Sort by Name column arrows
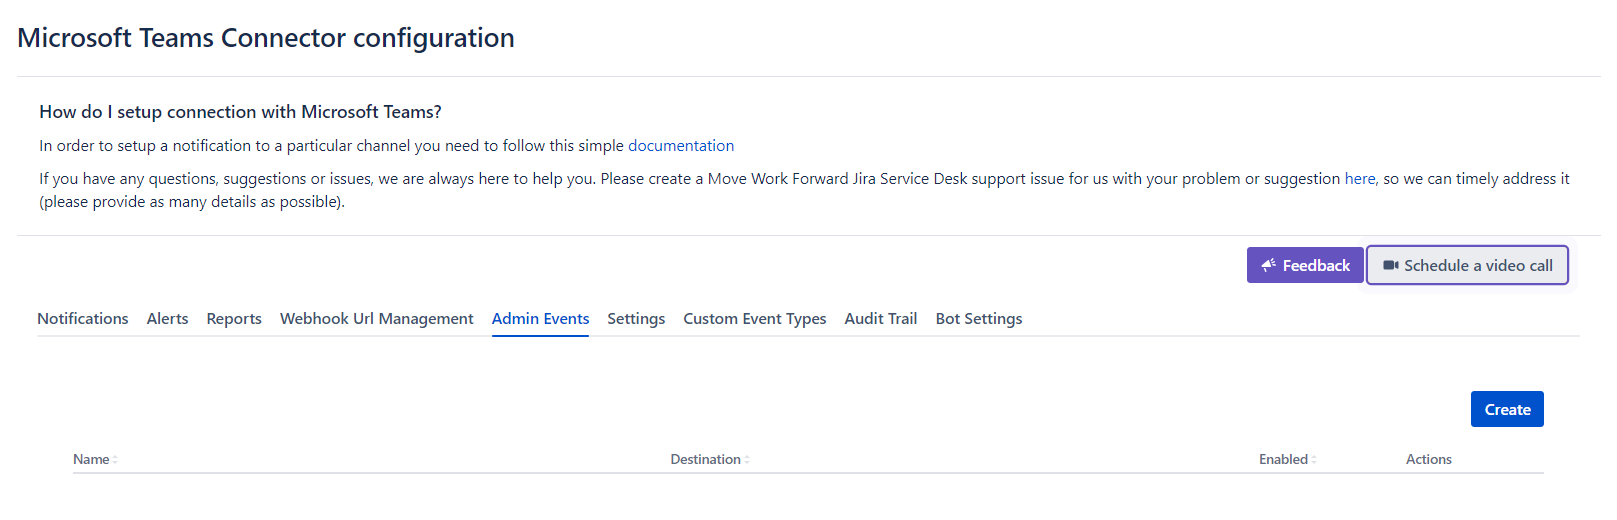The image size is (1617, 520). [116, 460]
